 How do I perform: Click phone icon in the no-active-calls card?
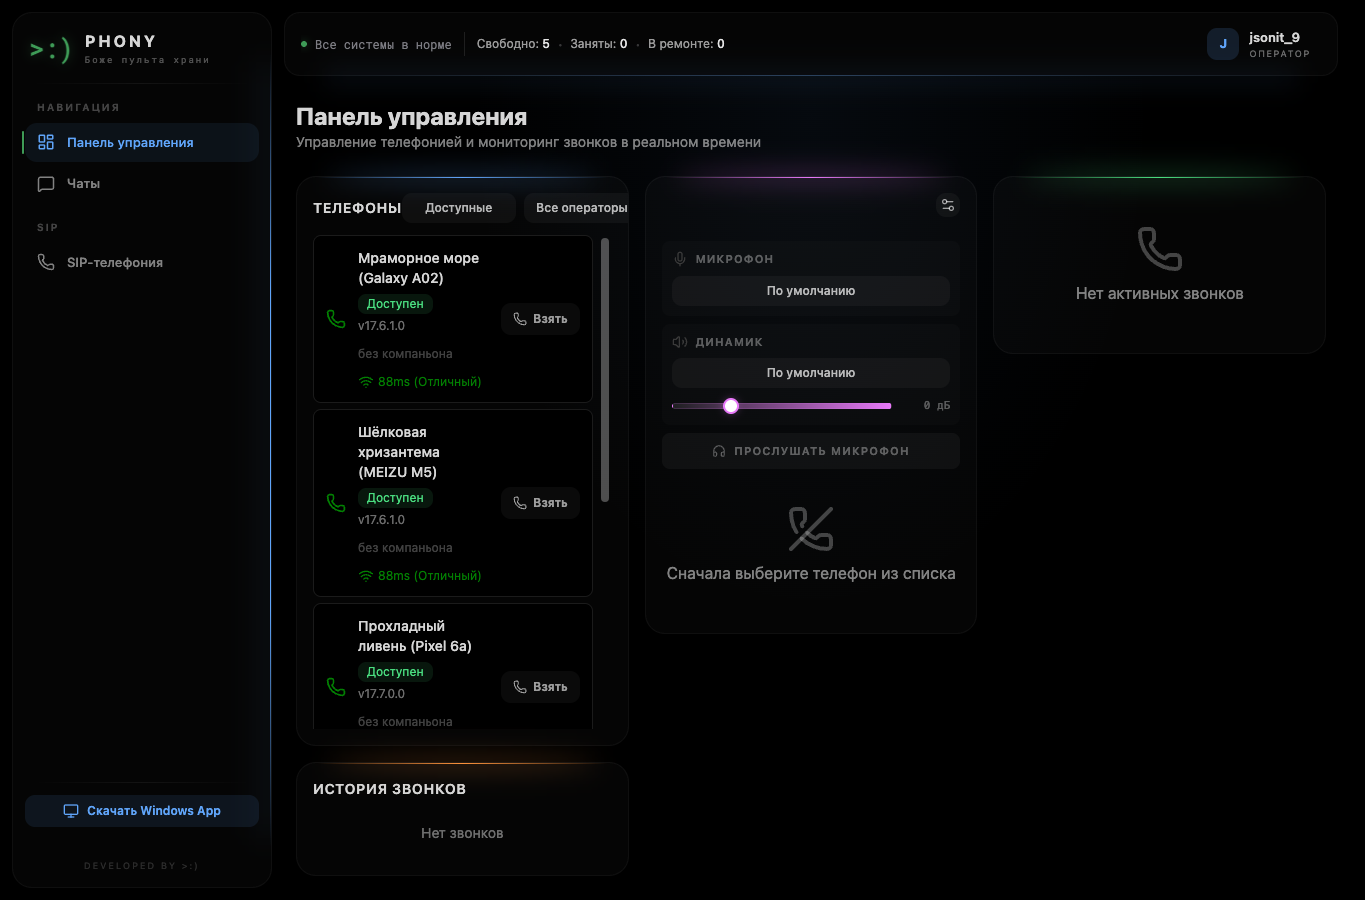tap(1160, 249)
